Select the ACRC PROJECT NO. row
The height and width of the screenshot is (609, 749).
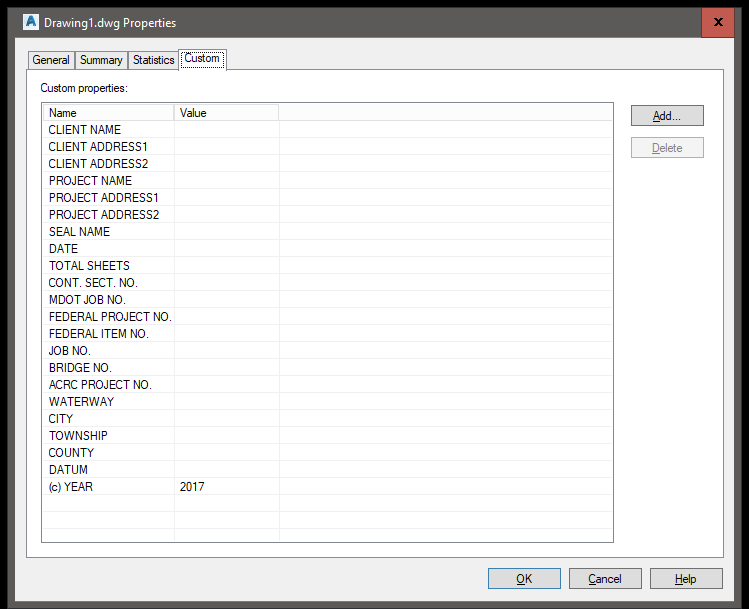327,385
